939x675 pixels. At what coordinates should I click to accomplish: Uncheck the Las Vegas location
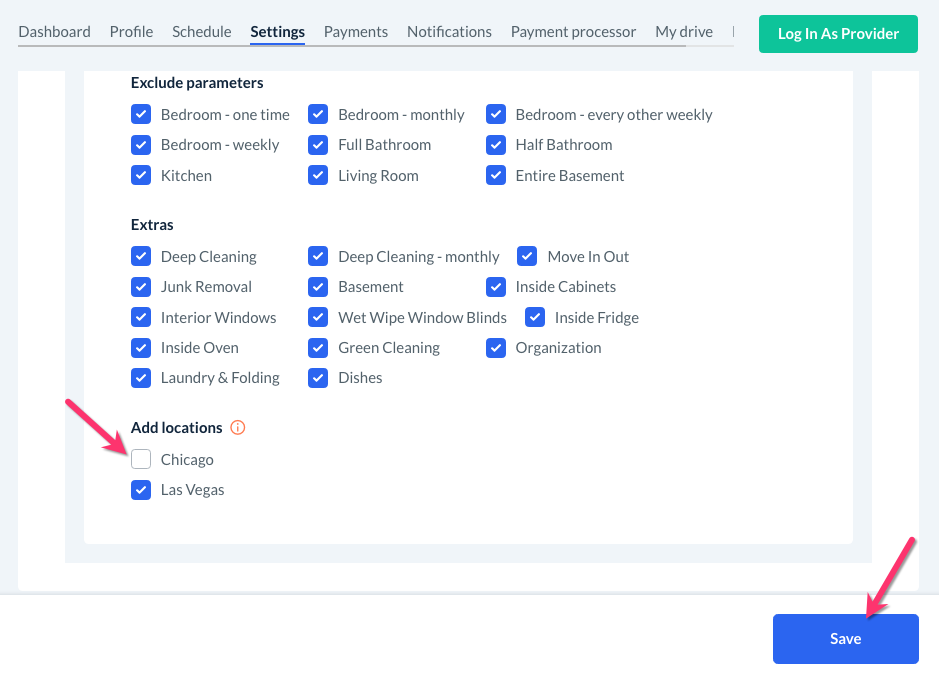coord(141,490)
